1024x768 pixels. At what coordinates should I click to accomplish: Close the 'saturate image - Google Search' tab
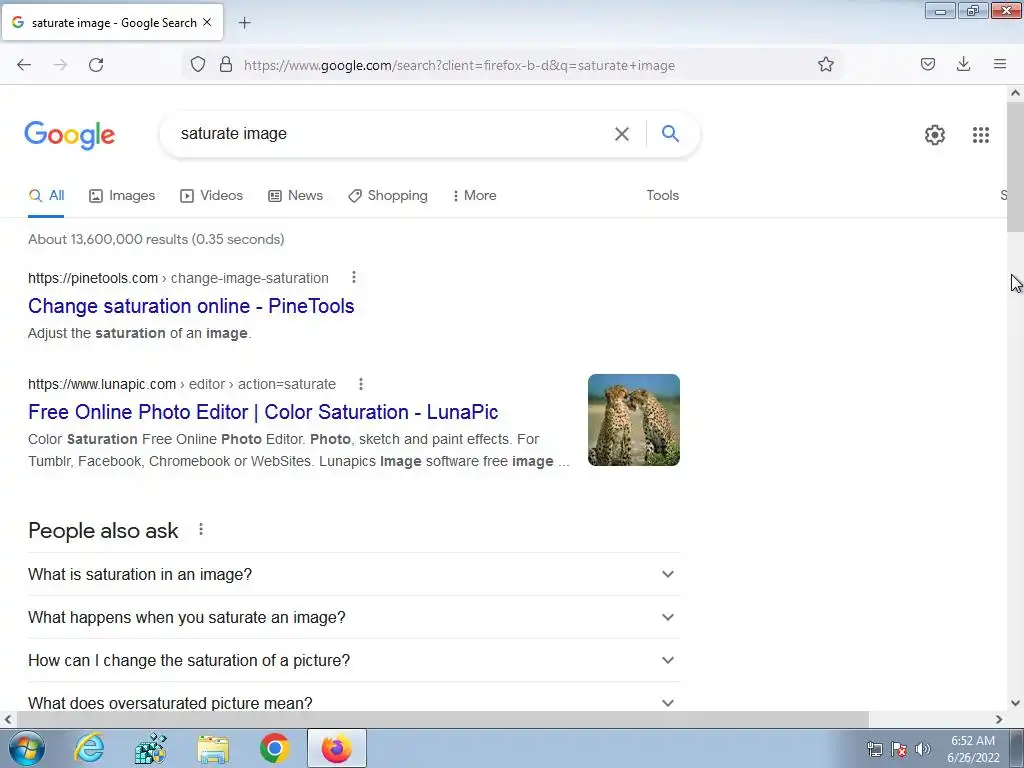point(207,22)
